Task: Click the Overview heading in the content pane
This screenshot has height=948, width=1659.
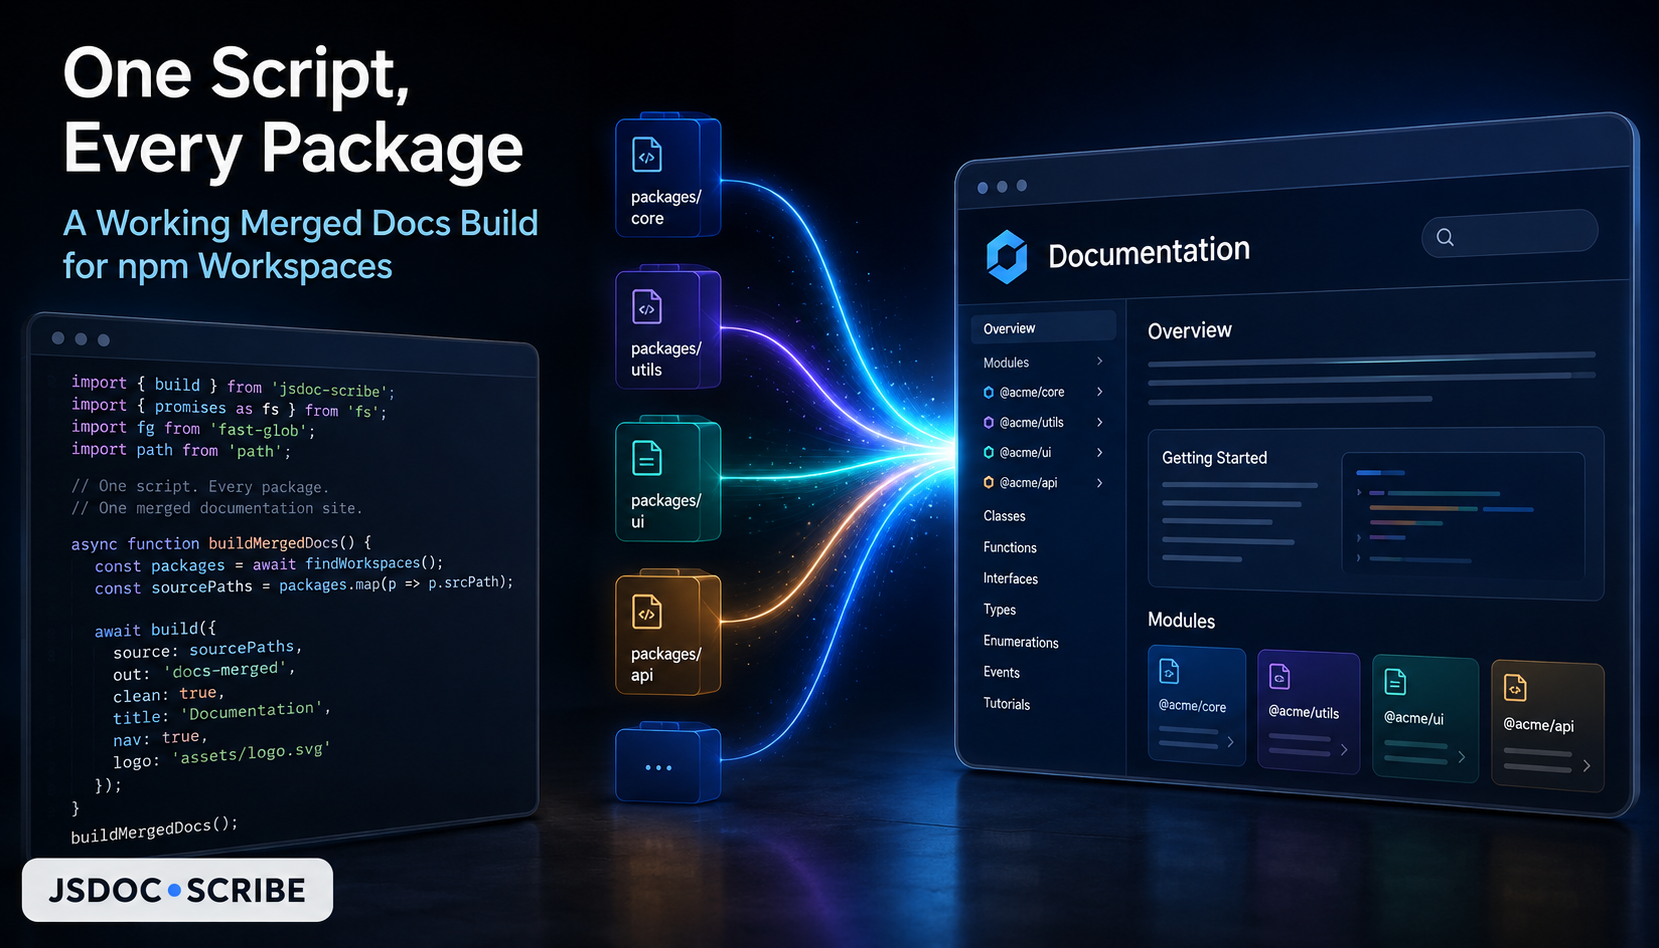Action: coord(1190,330)
